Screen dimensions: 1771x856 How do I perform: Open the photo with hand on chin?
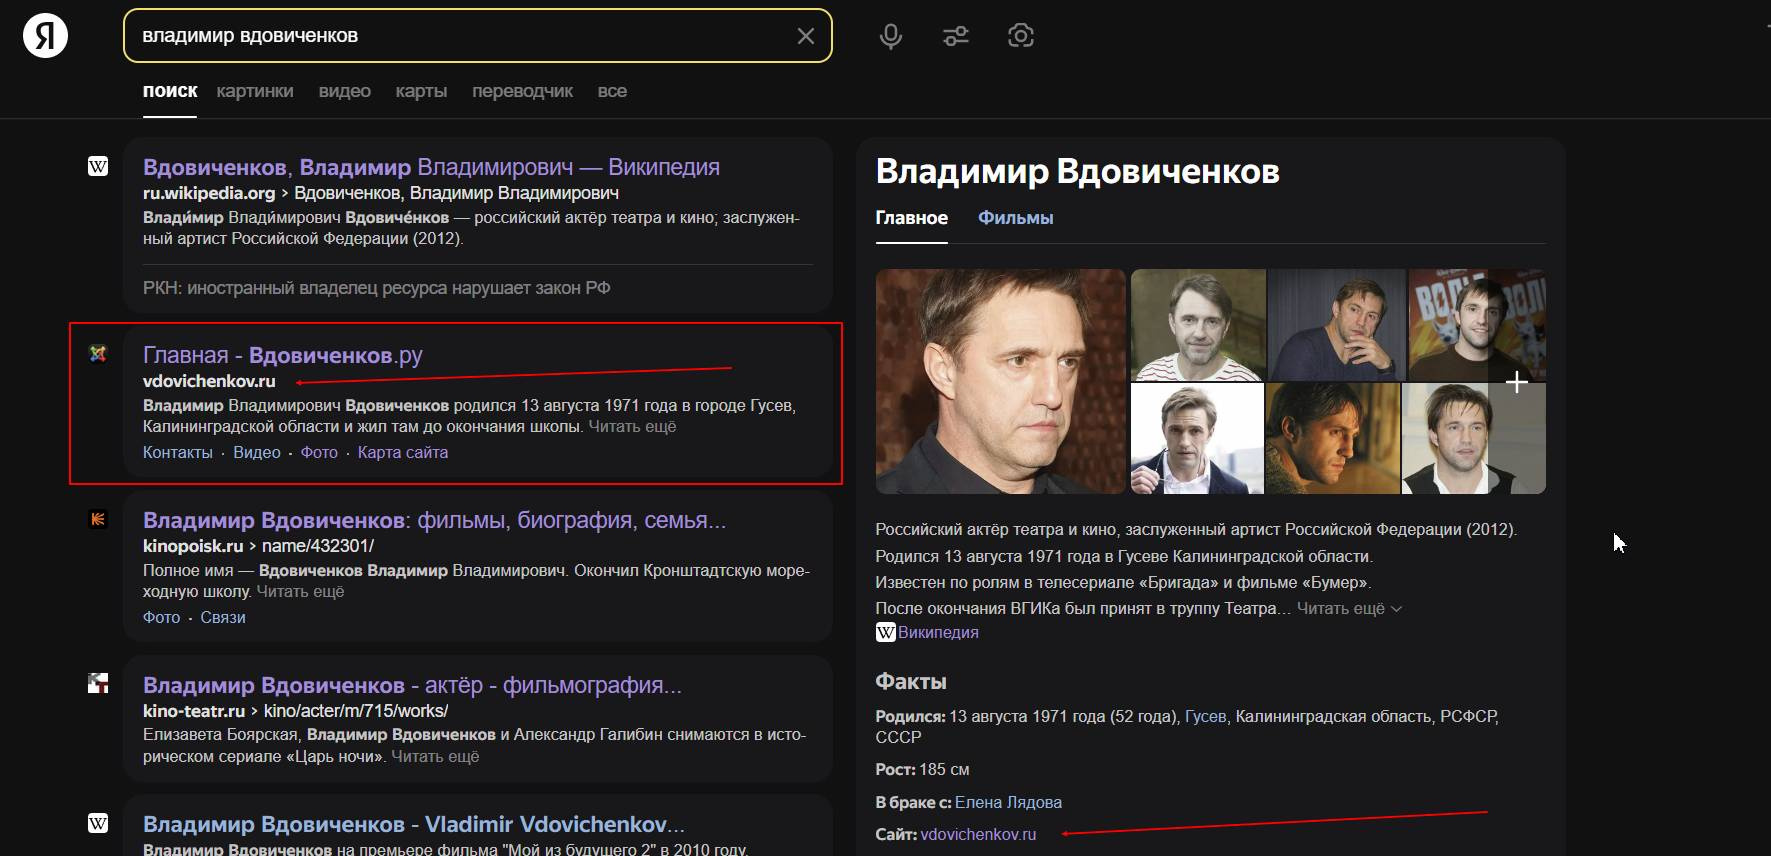1336,325
